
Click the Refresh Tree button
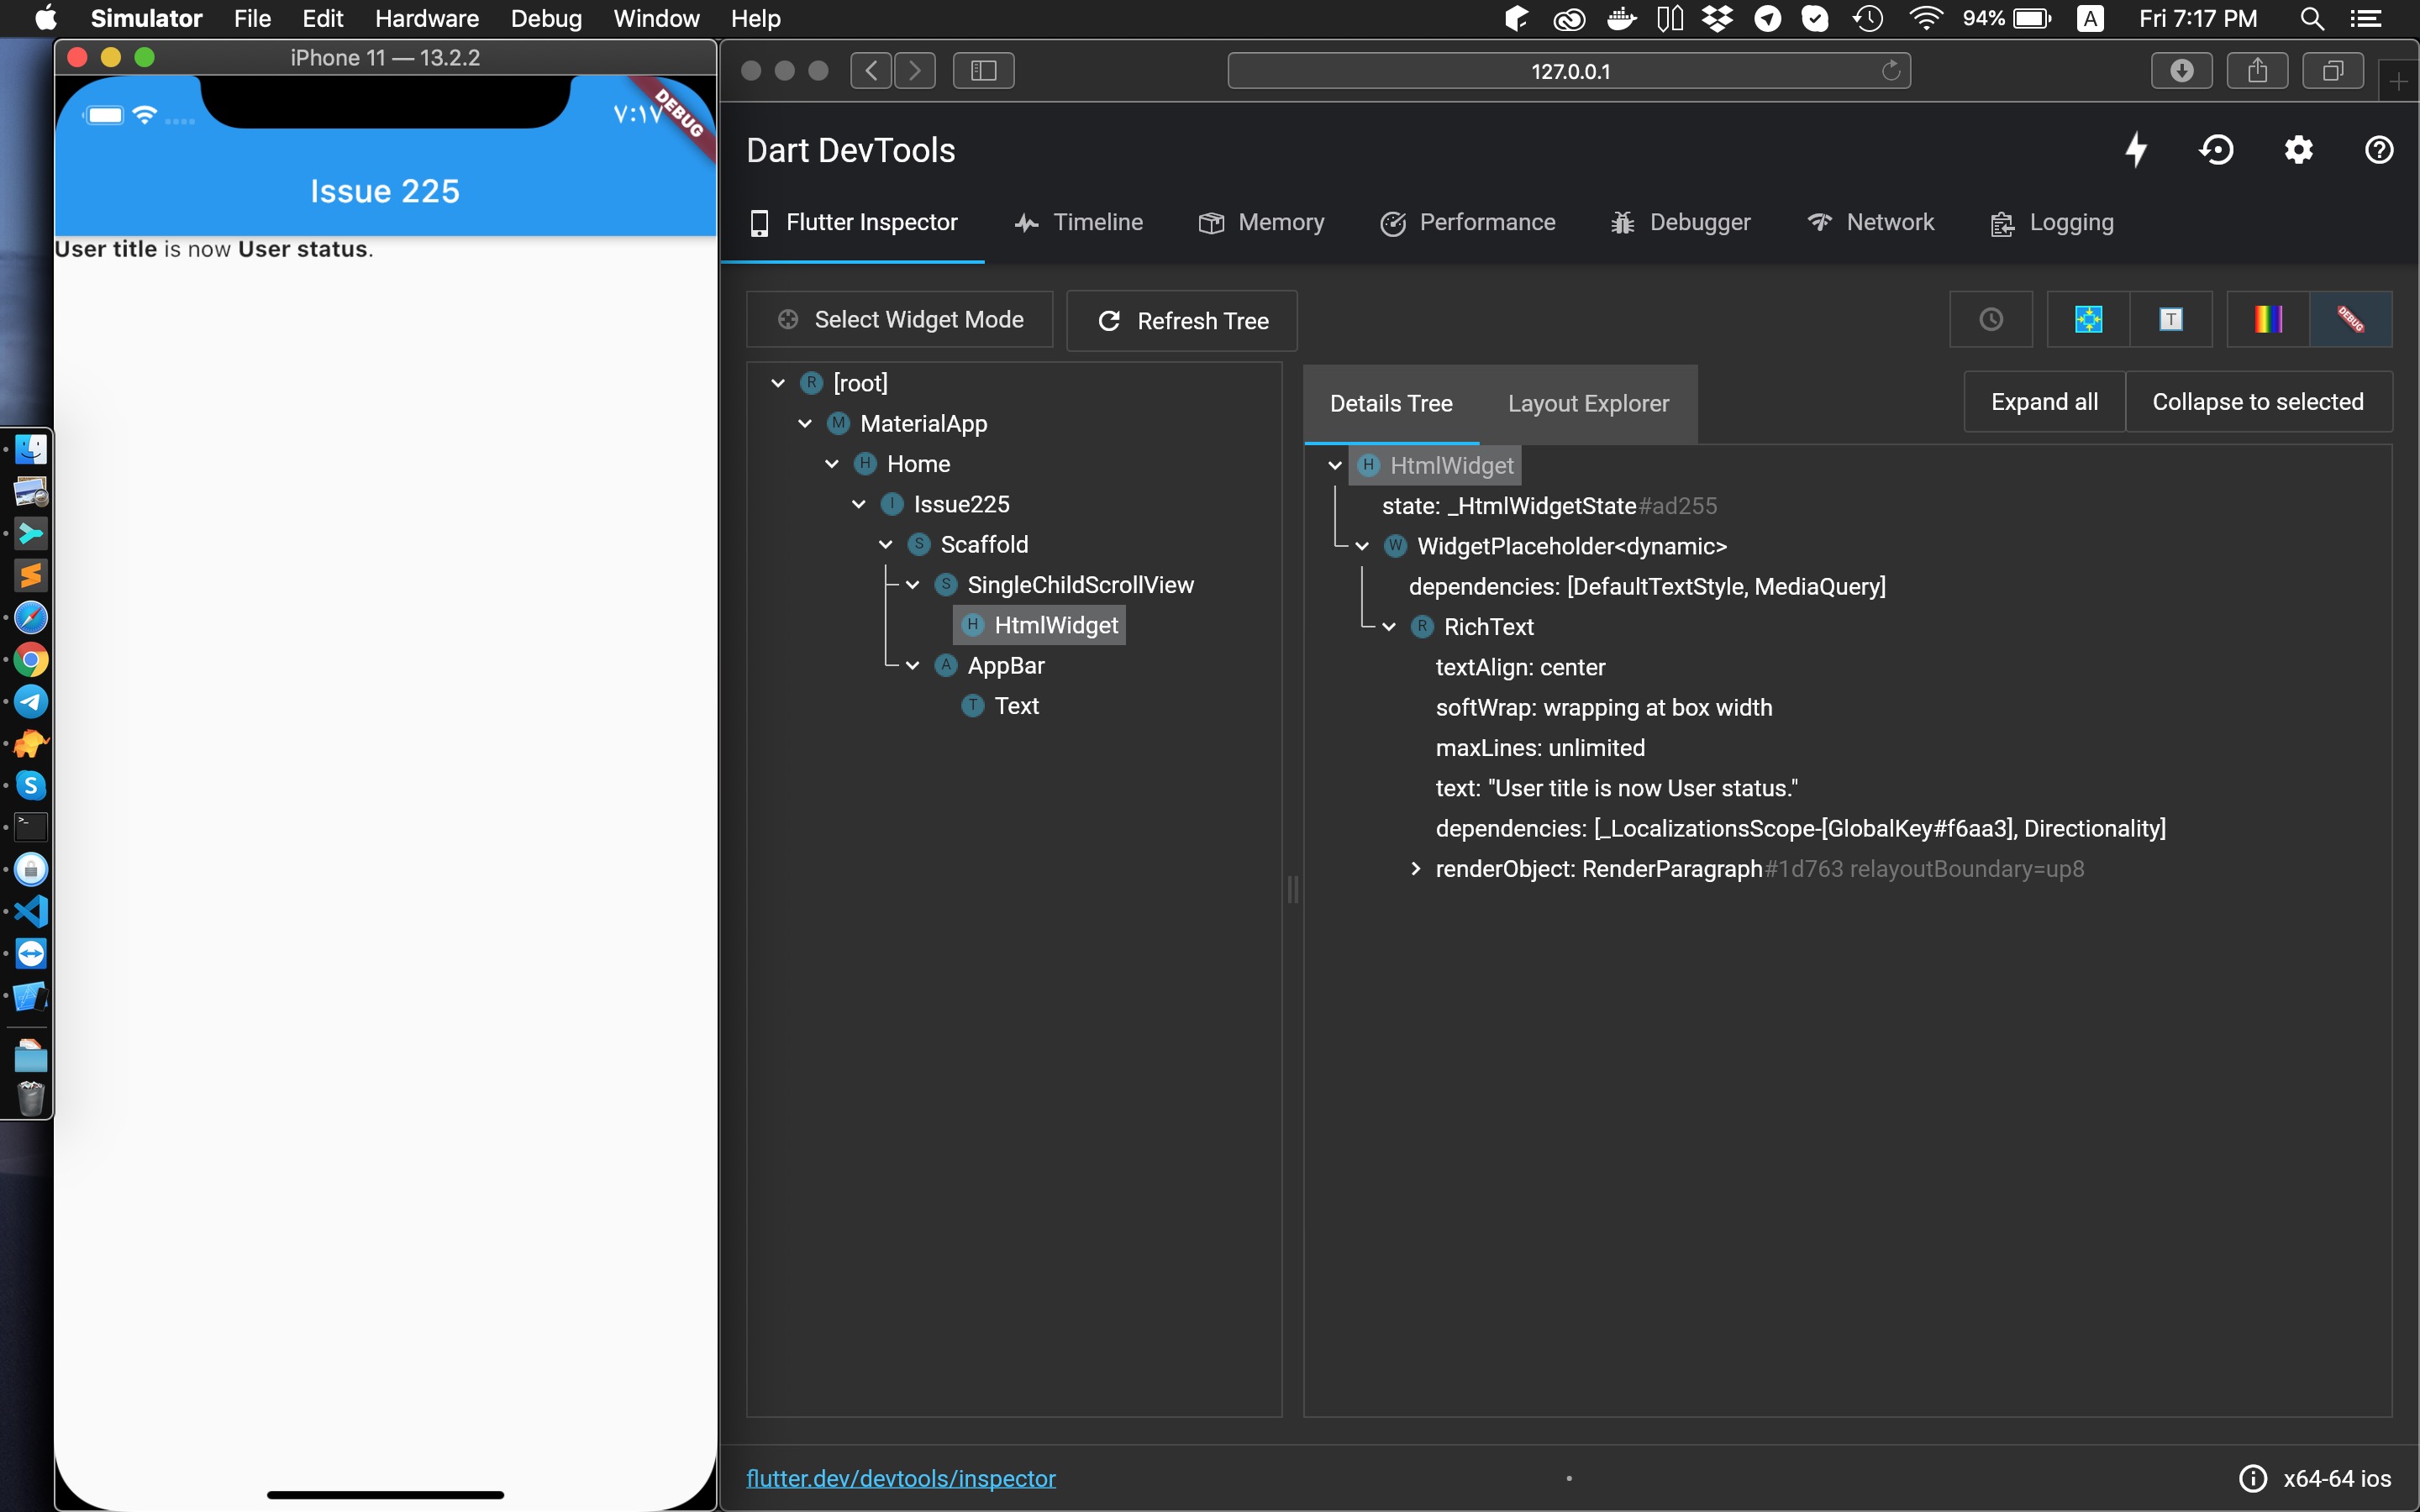coord(1181,320)
